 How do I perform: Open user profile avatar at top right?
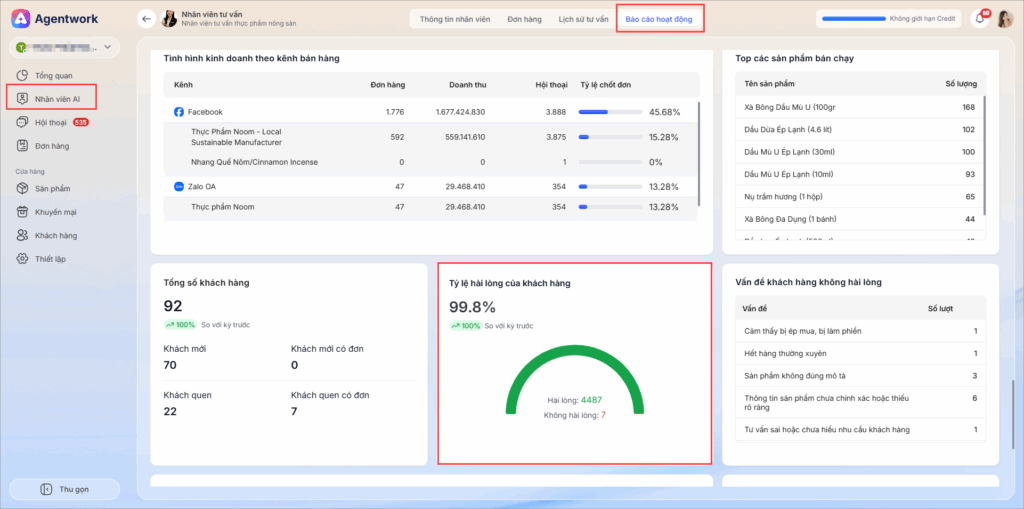[1004, 18]
